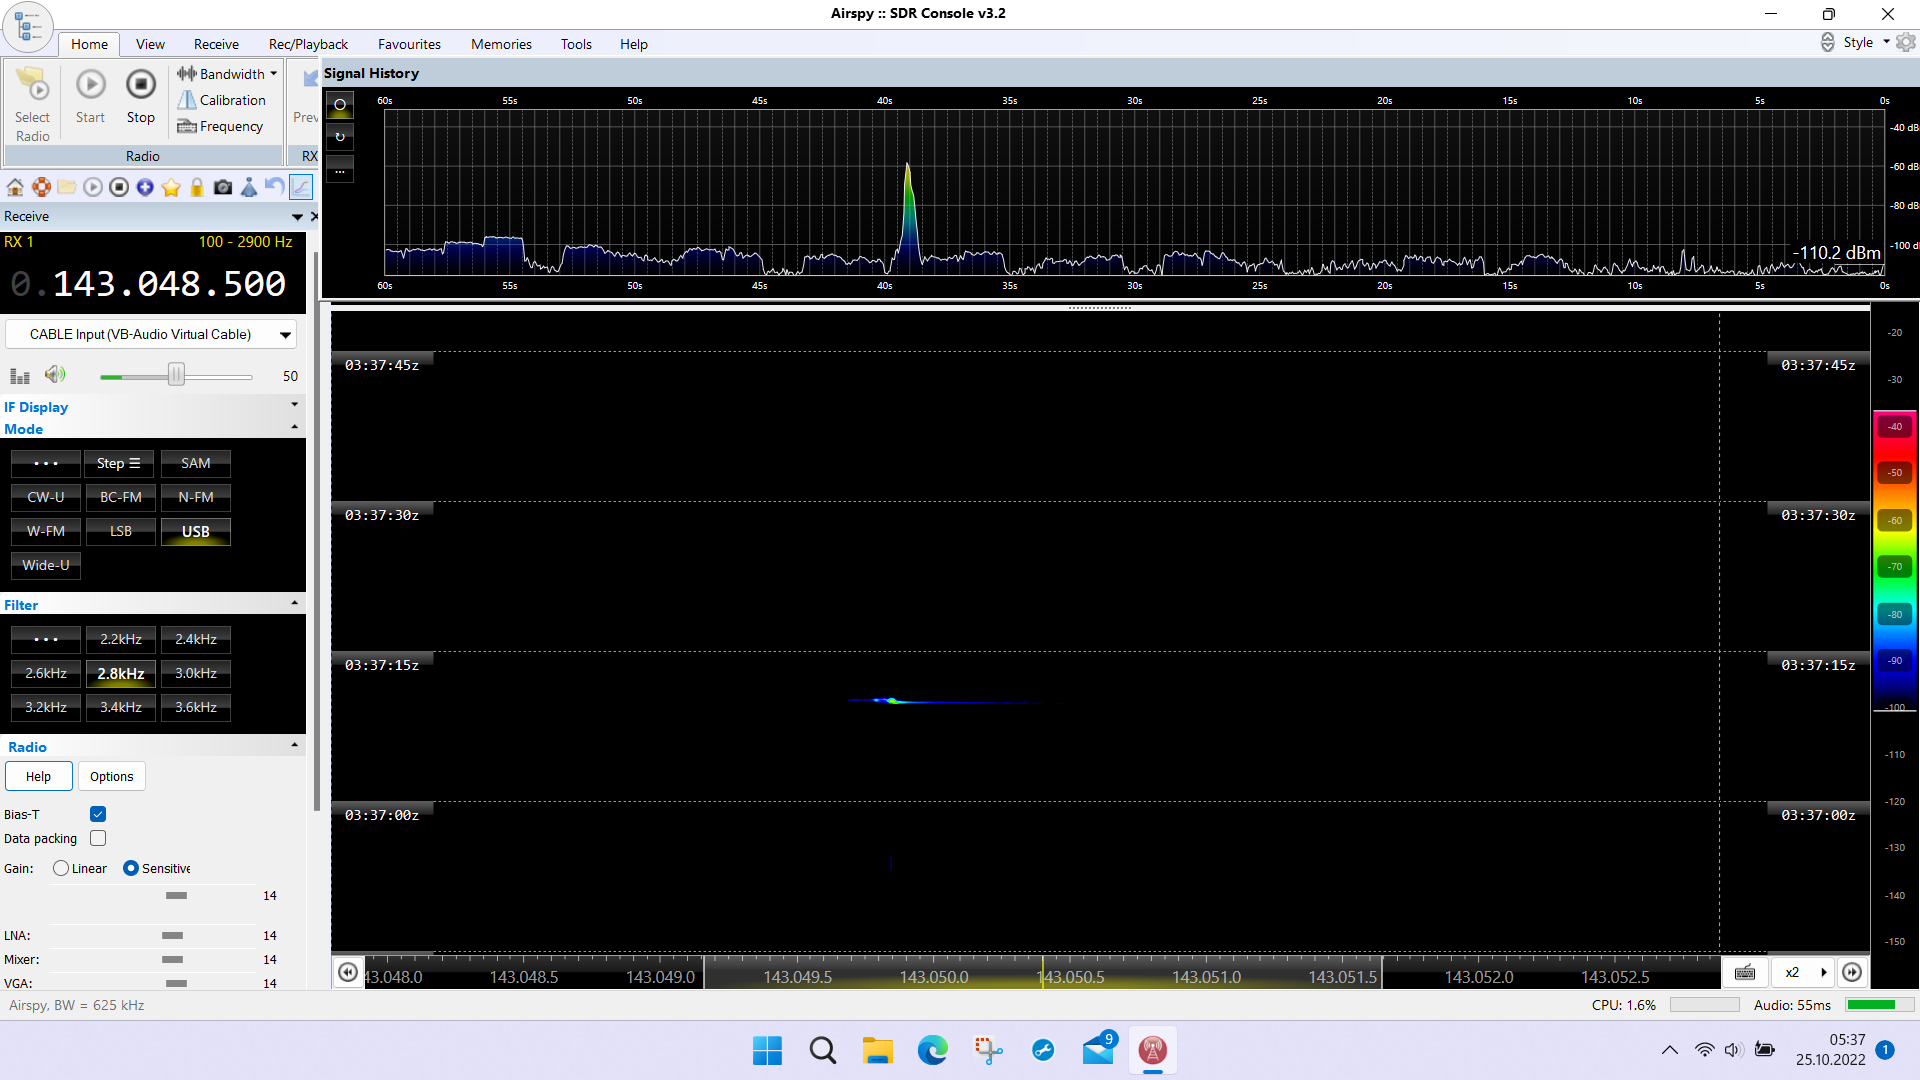The width and height of the screenshot is (1920, 1080).
Task: Adjust the LNA gain slider
Action: [172, 936]
